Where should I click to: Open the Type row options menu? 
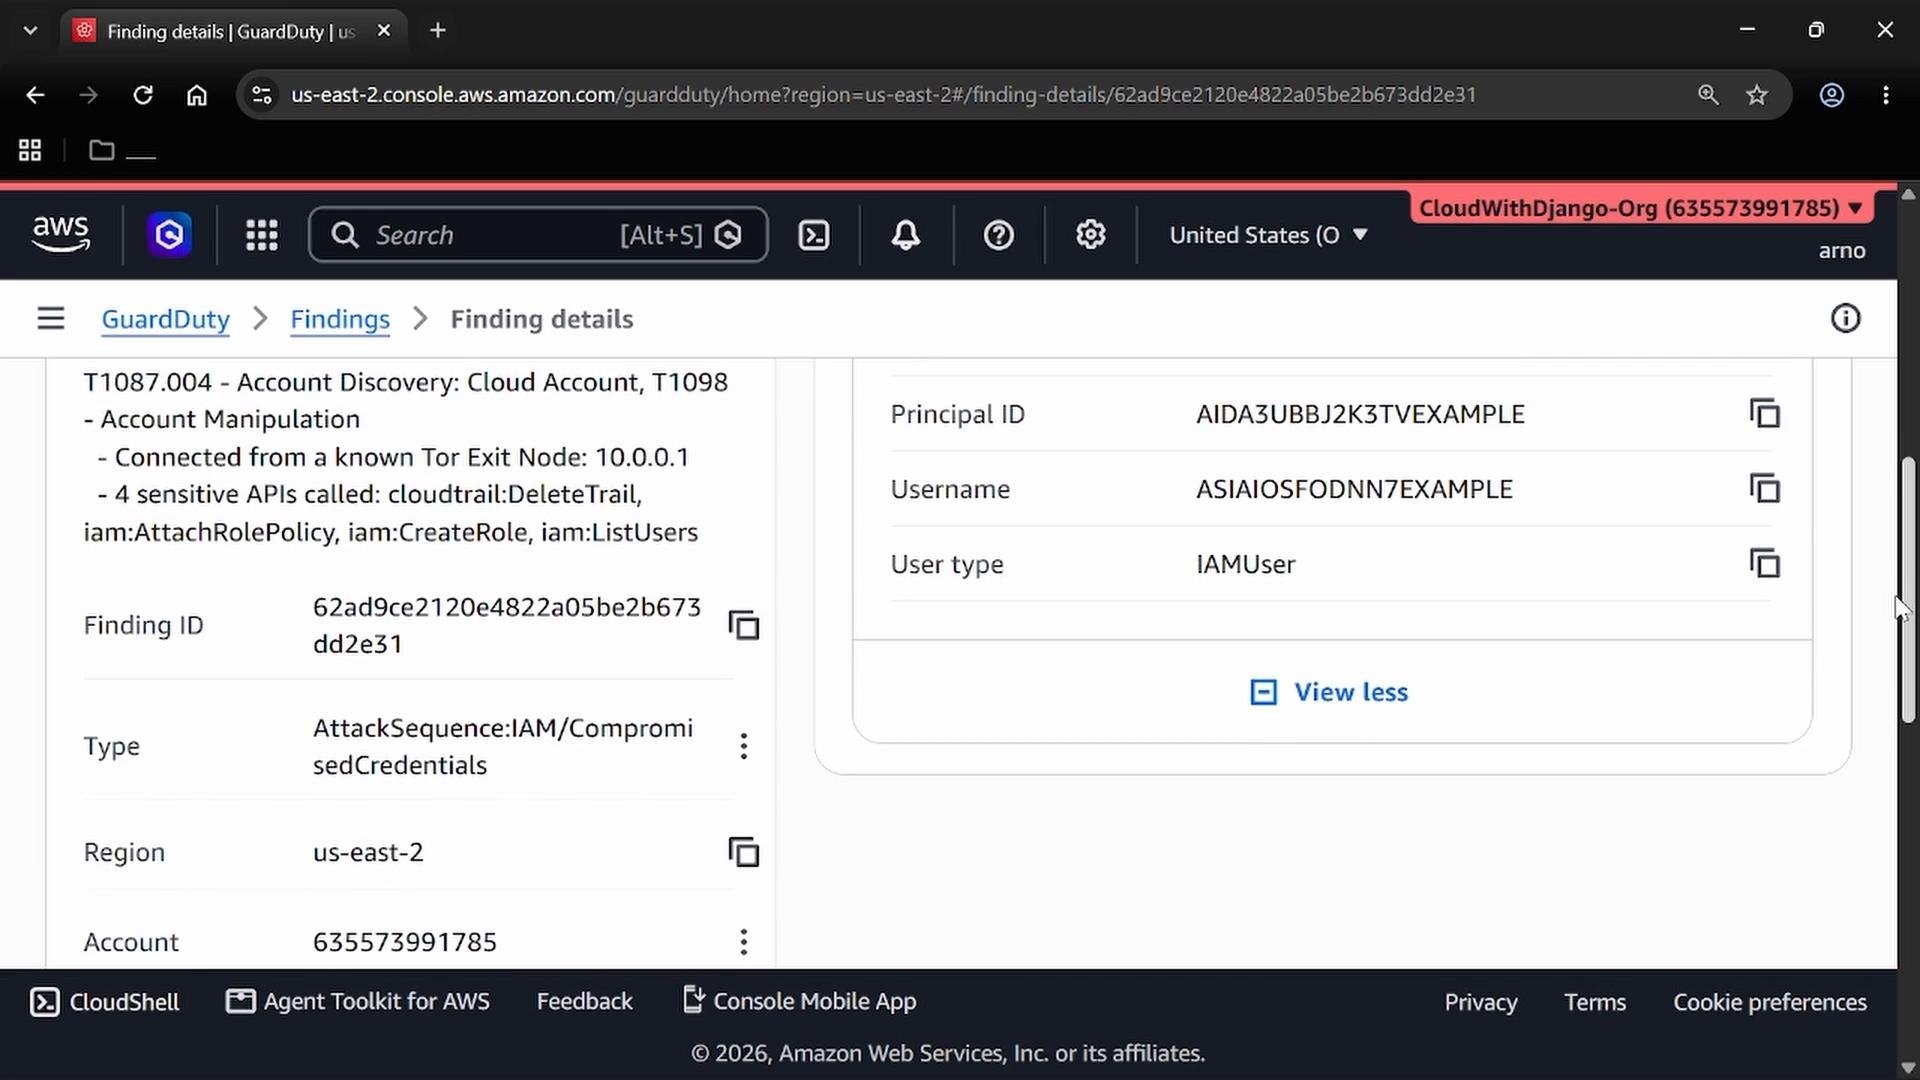coord(744,746)
